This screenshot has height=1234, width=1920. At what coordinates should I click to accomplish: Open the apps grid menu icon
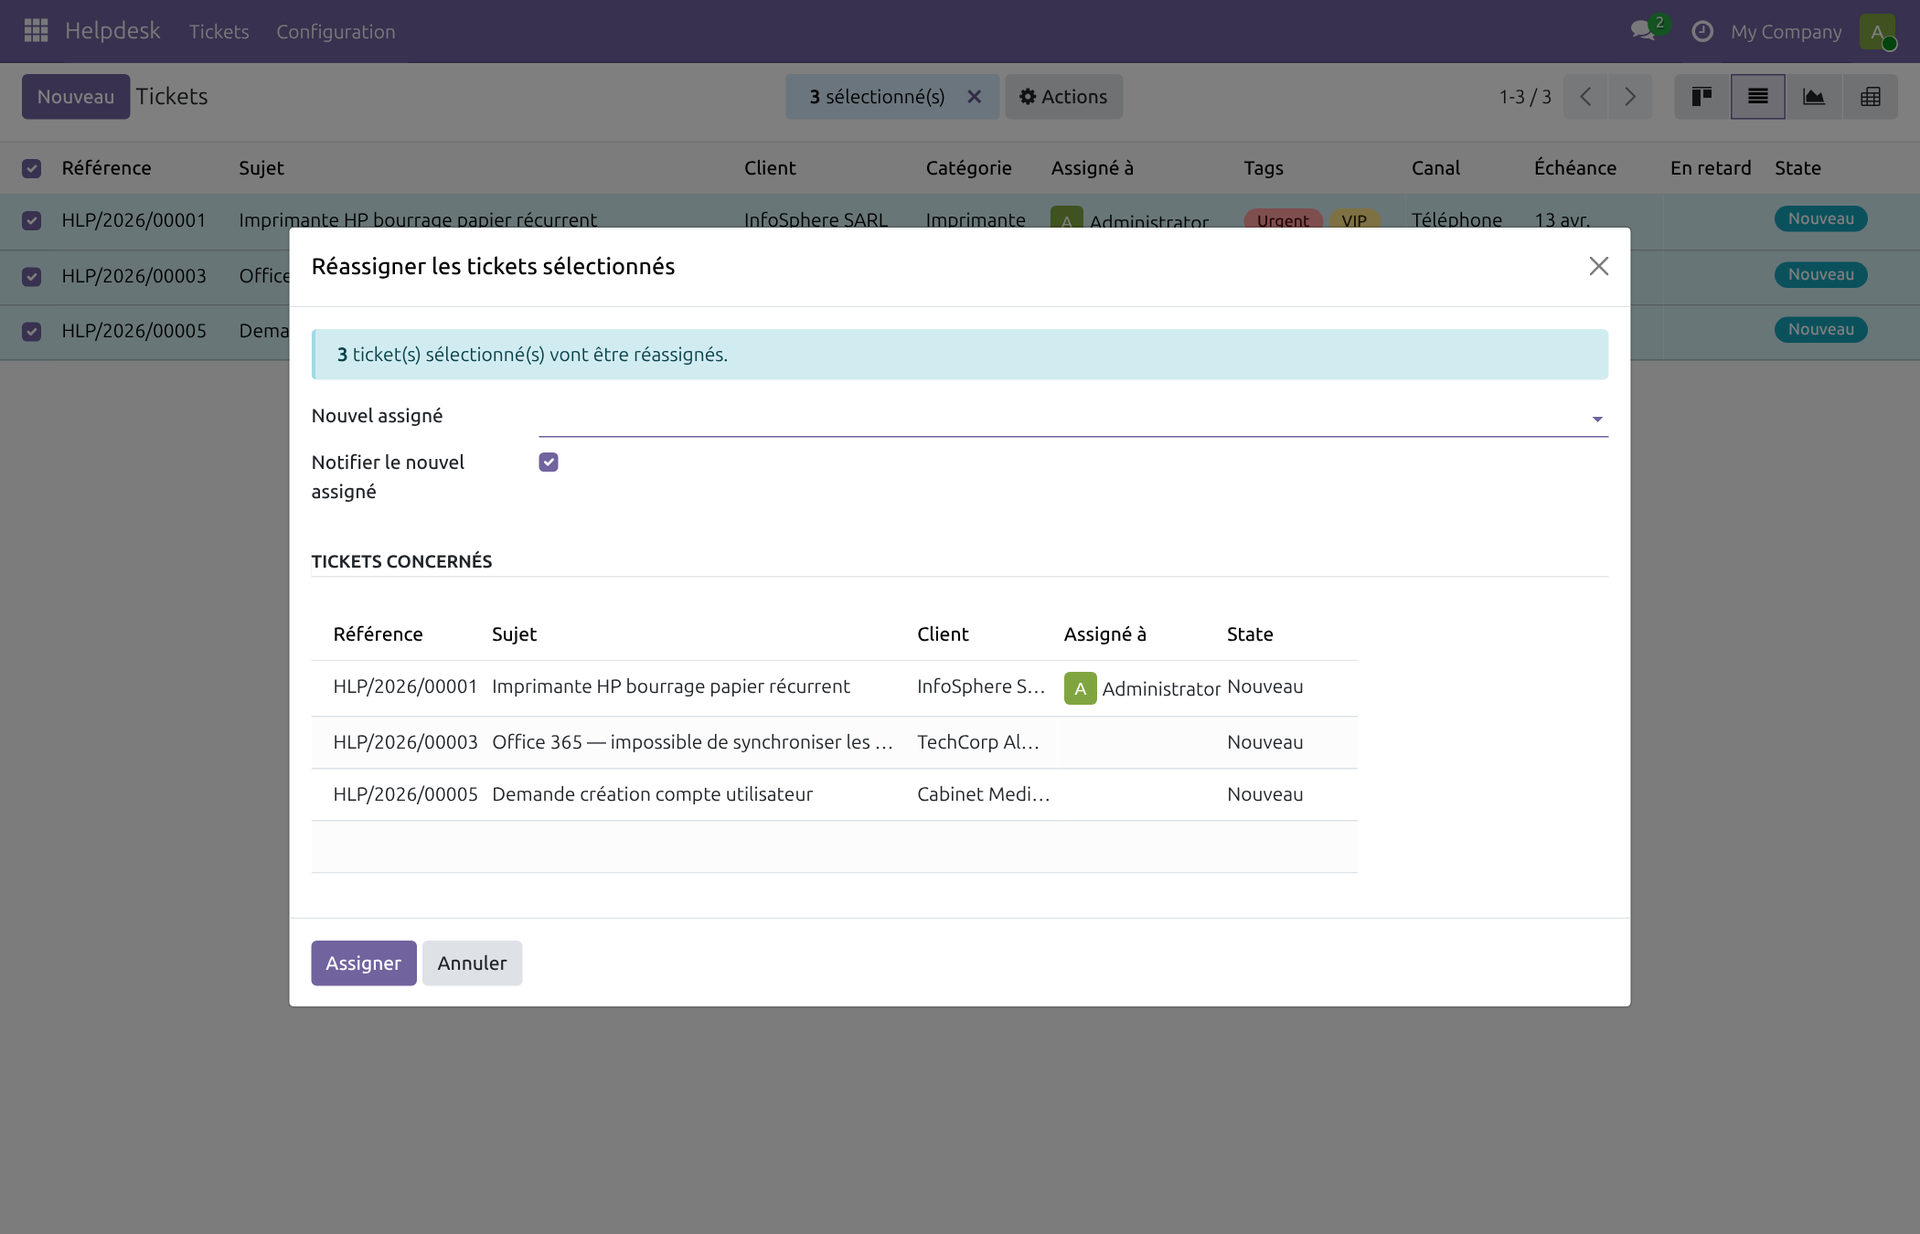[x=36, y=31]
